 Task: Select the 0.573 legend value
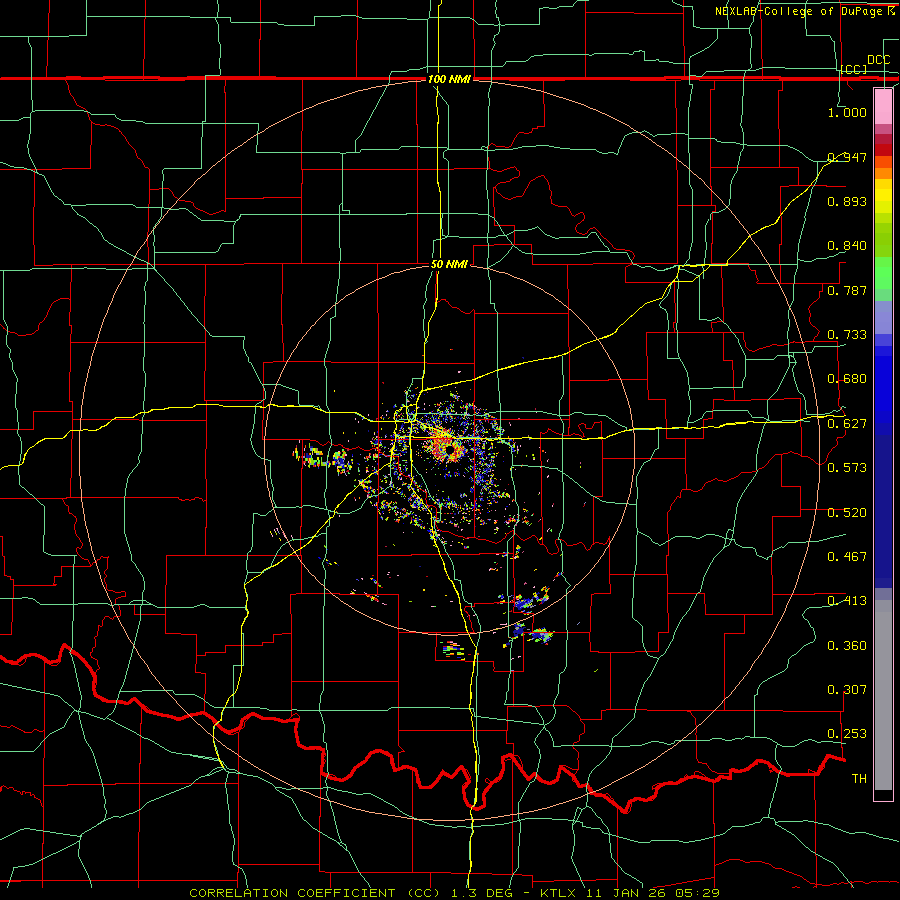click(x=847, y=468)
